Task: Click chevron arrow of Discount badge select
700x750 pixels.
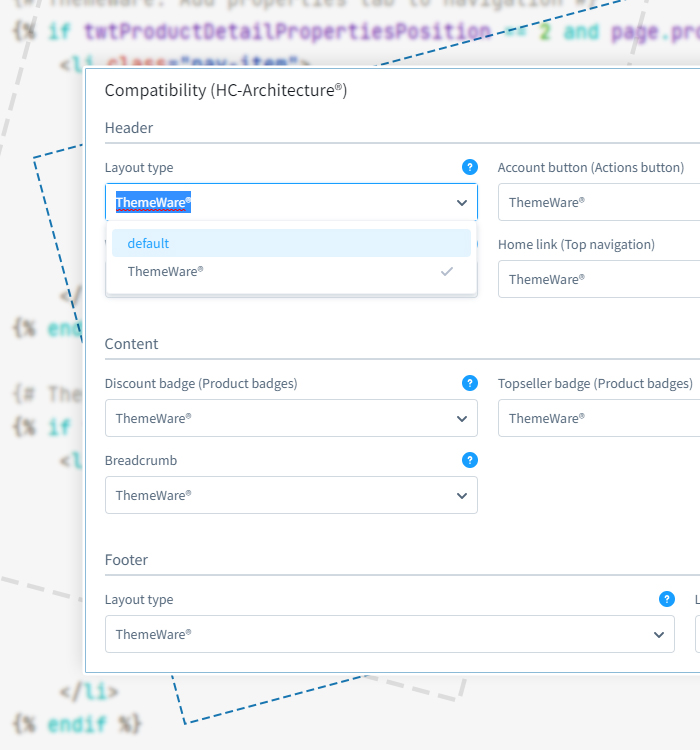Action: (x=461, y=418)
